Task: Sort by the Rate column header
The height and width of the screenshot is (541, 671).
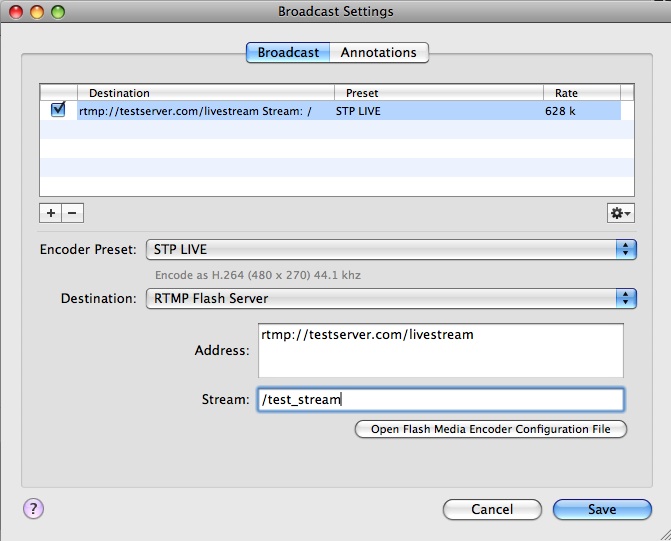Action: (581, 93)
